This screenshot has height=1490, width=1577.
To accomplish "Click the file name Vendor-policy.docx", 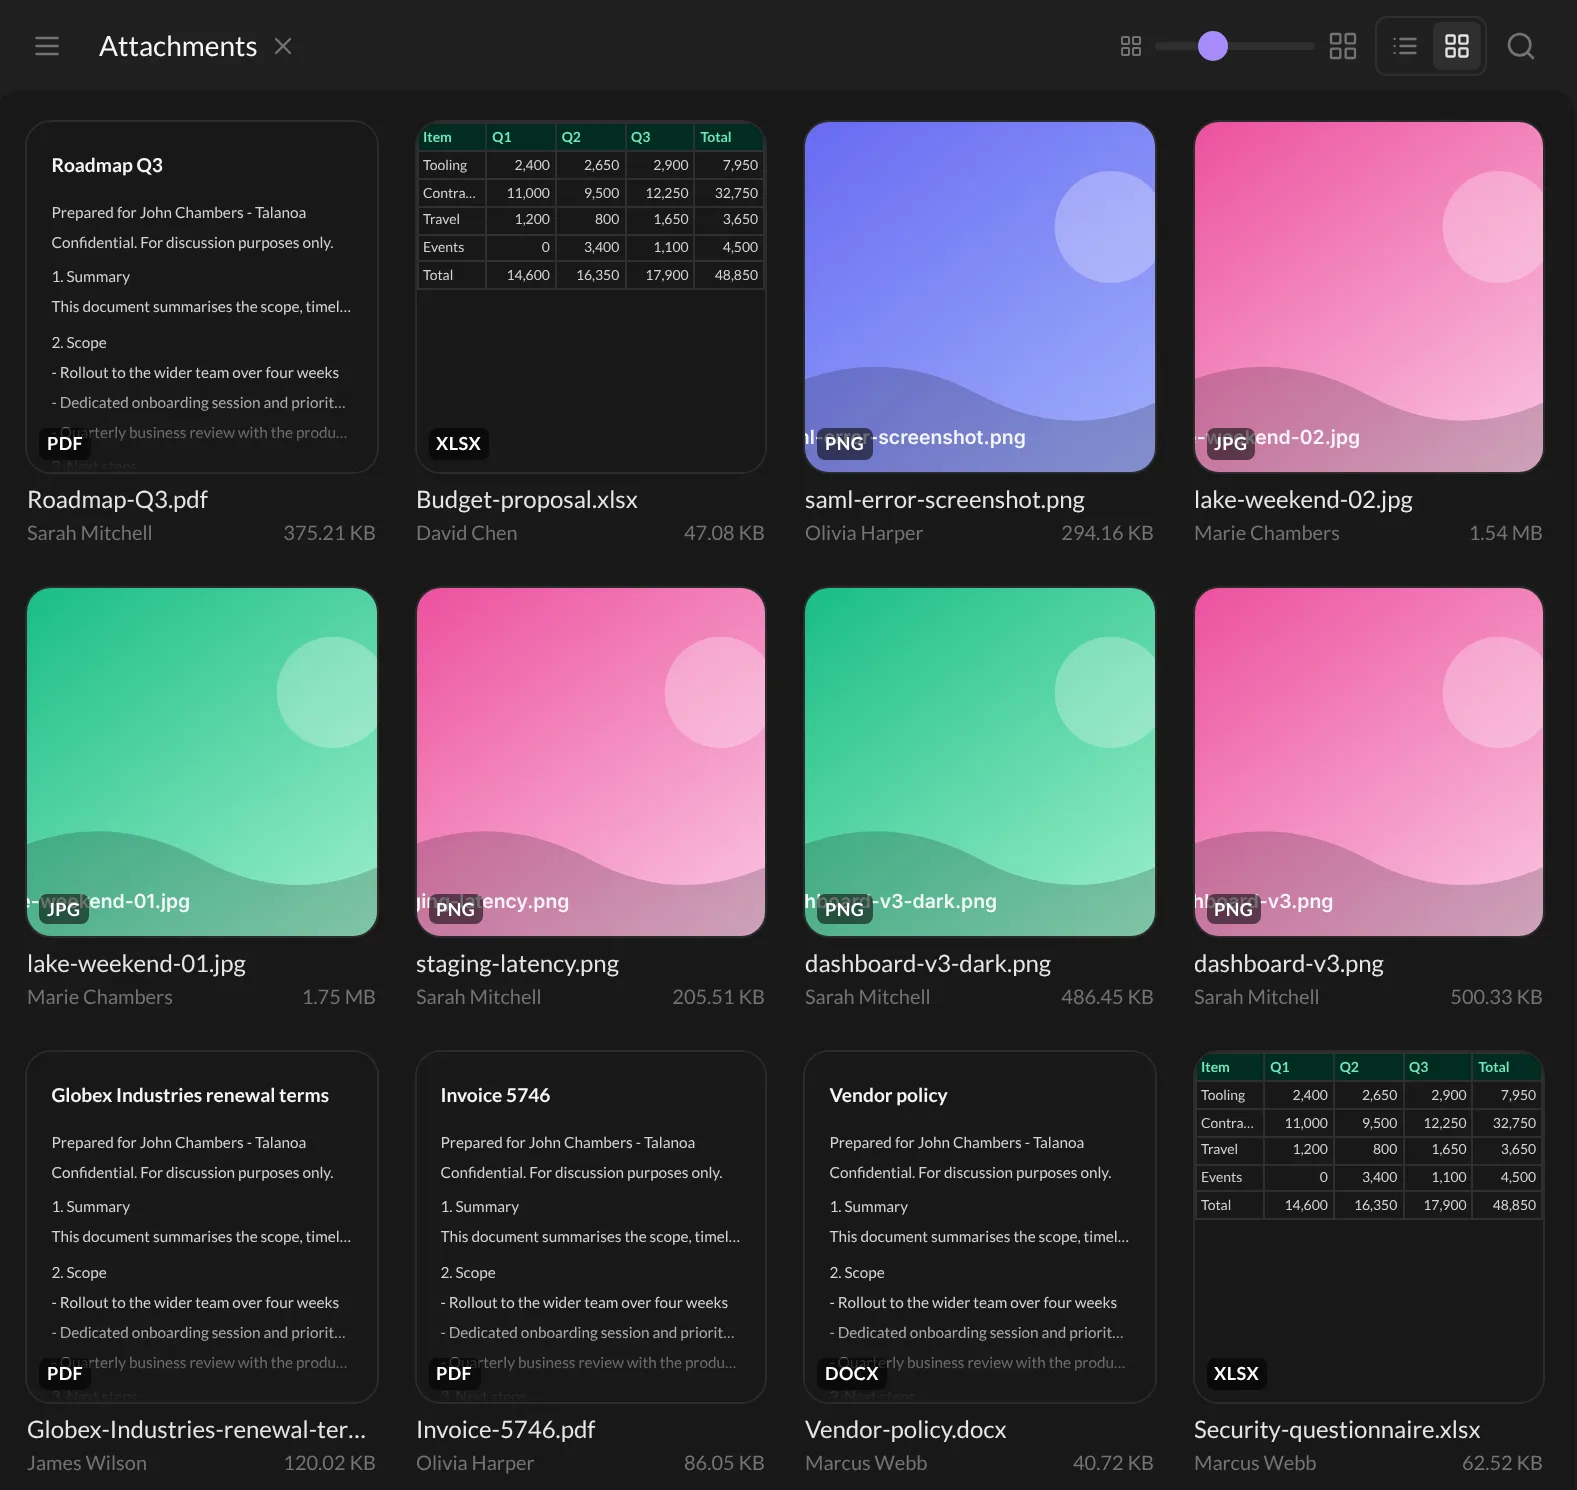I will pyautogui.click(x=906, y=1429).
